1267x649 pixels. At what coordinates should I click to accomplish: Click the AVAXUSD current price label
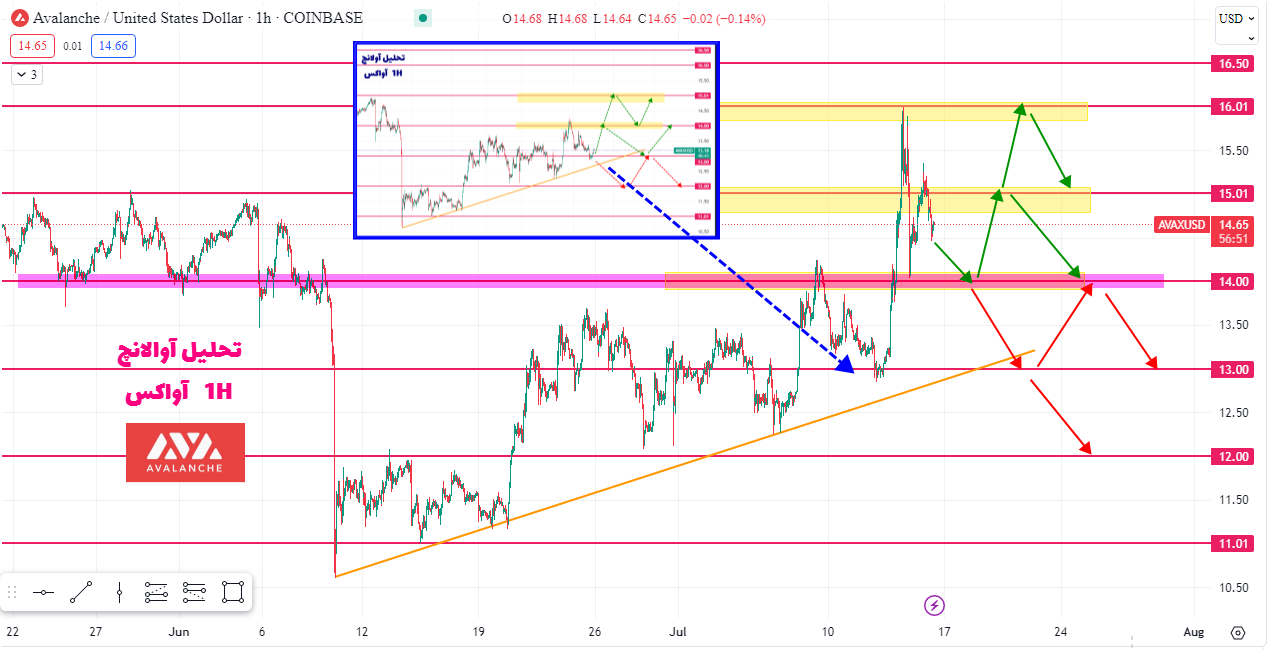click(1182, 224)
